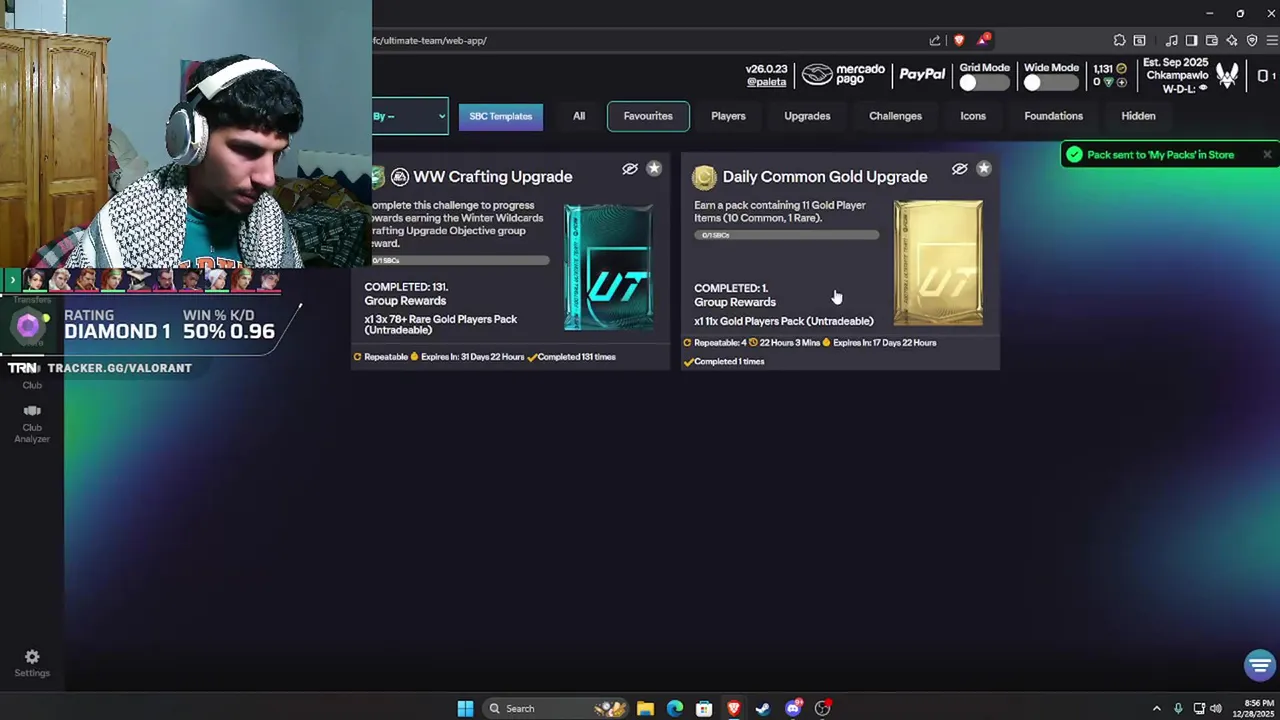Viewport: 1280px width, 720px height.
Task: Open the browser extensions puzzle icon
Action: tap(1119, 40)
